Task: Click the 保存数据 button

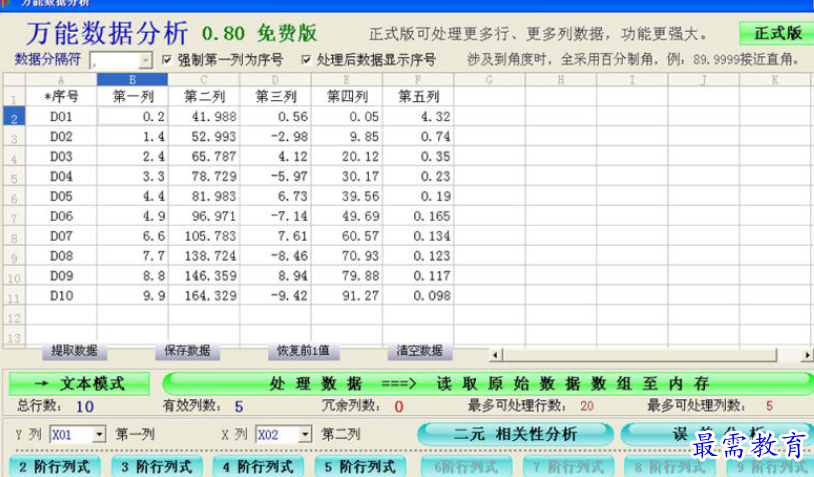Action: point(187,351)
